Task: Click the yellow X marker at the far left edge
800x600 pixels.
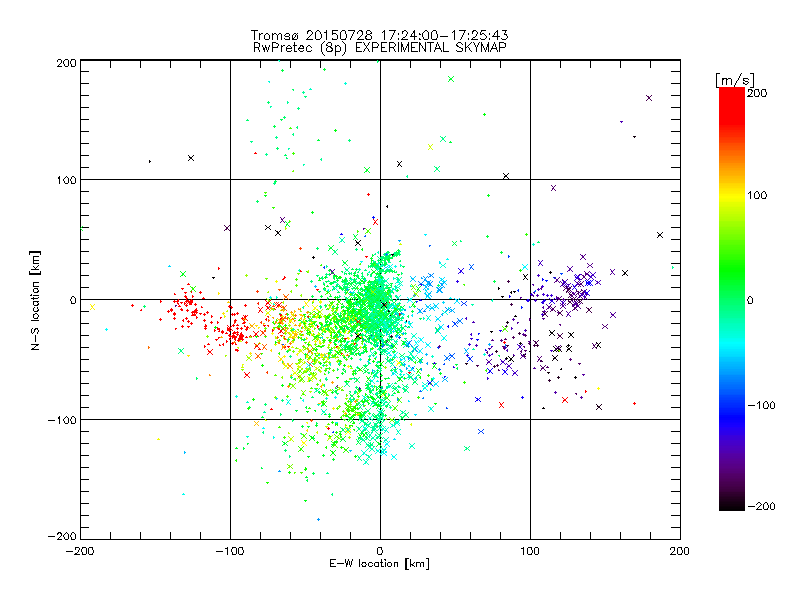Action: pyautogui.click(x=92, y=307)
